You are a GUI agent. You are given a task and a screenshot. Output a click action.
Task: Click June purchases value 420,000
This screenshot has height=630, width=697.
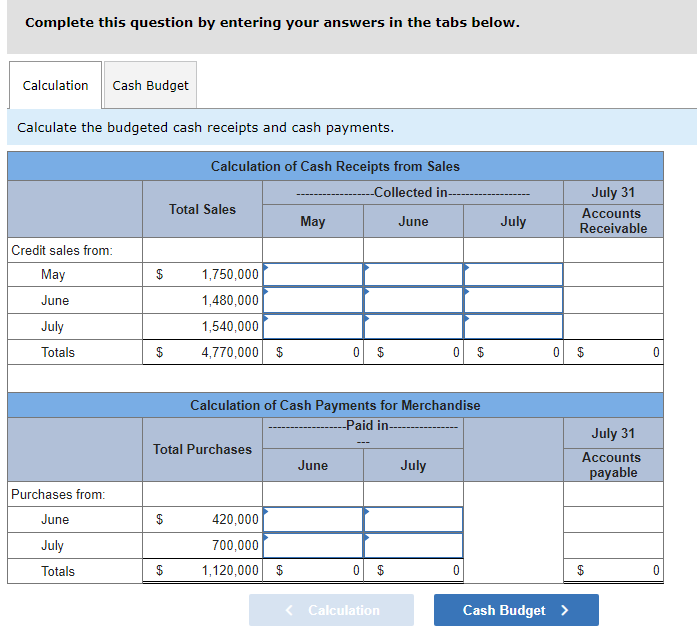coord(235,519)
